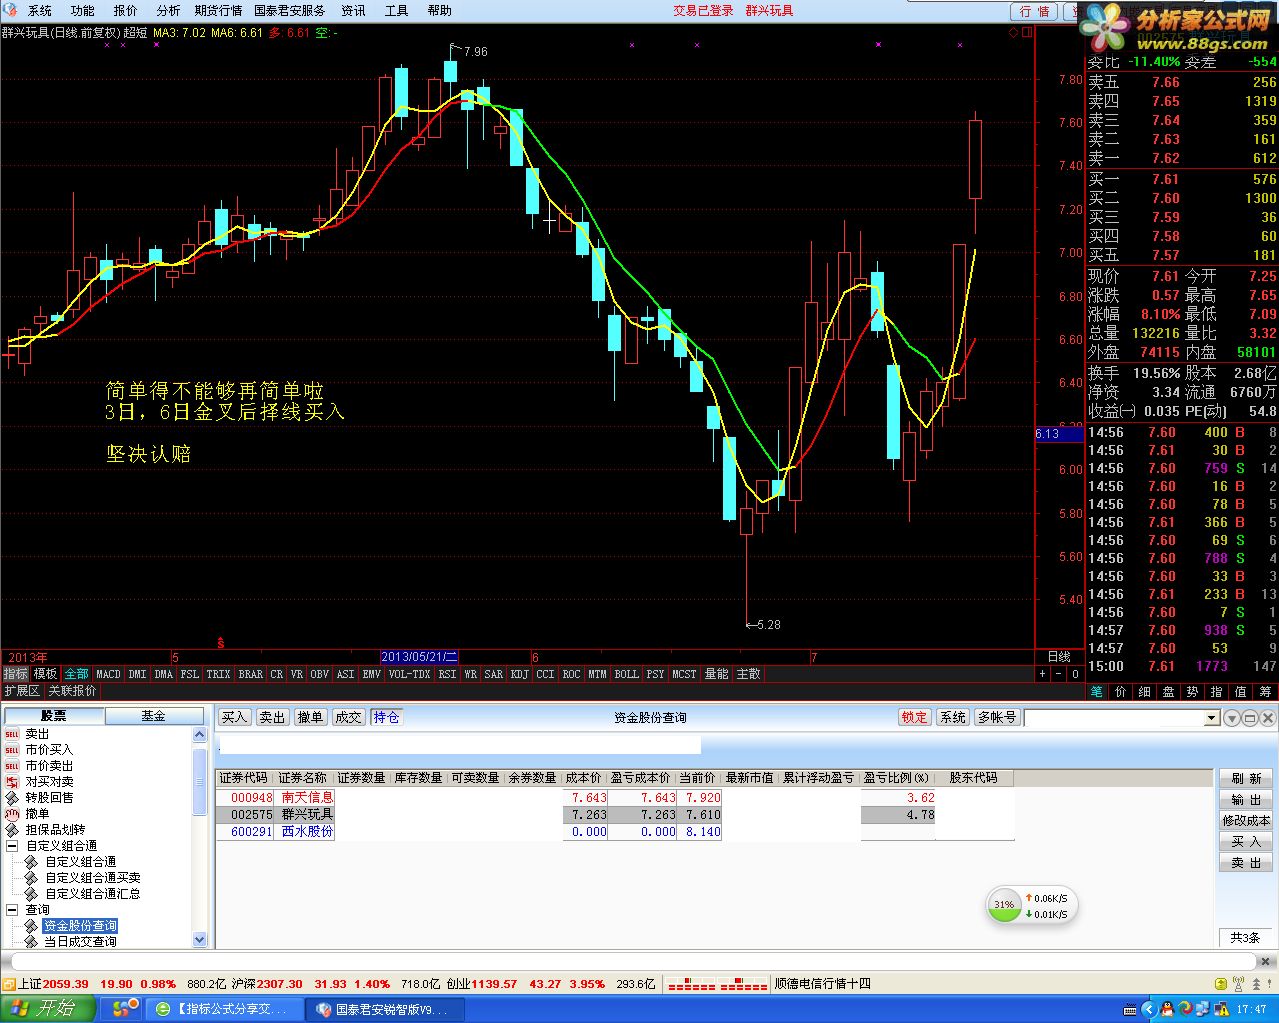This screenshot has height=1023, width=1279.
Task: Select the 股票 tab in trade panel
Action: (54, 716)
